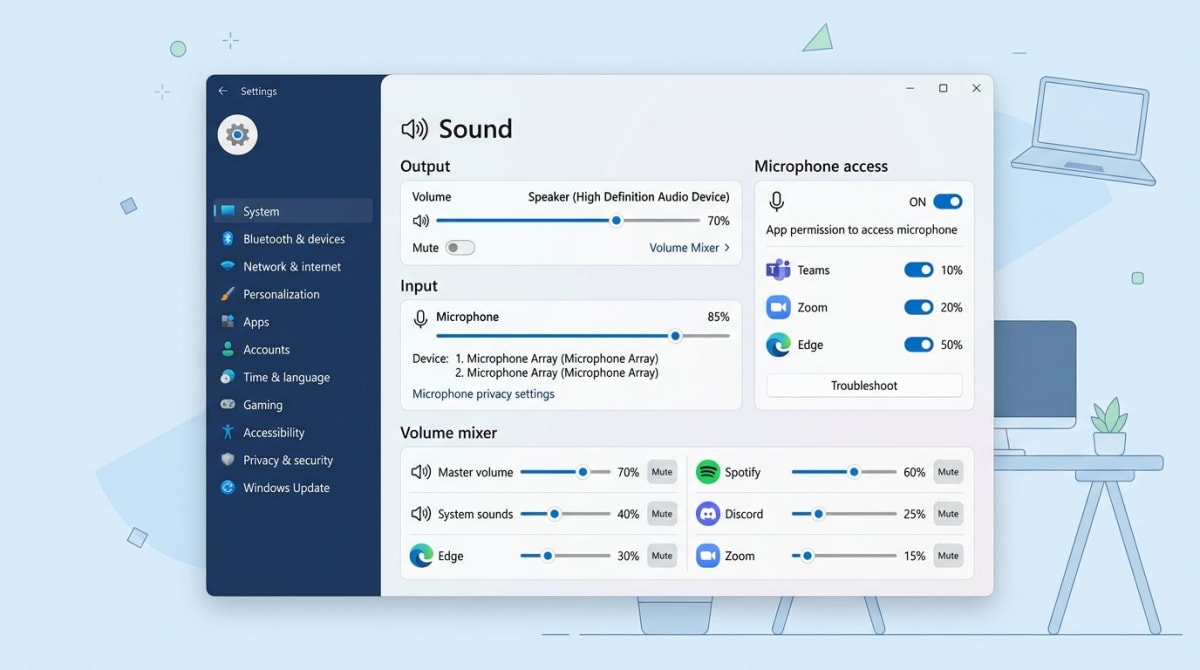The image size is (1200, 670).
Task: Click the Edge icon in Volume mixer
Action: pyautogui.click(x=423, y=555)
